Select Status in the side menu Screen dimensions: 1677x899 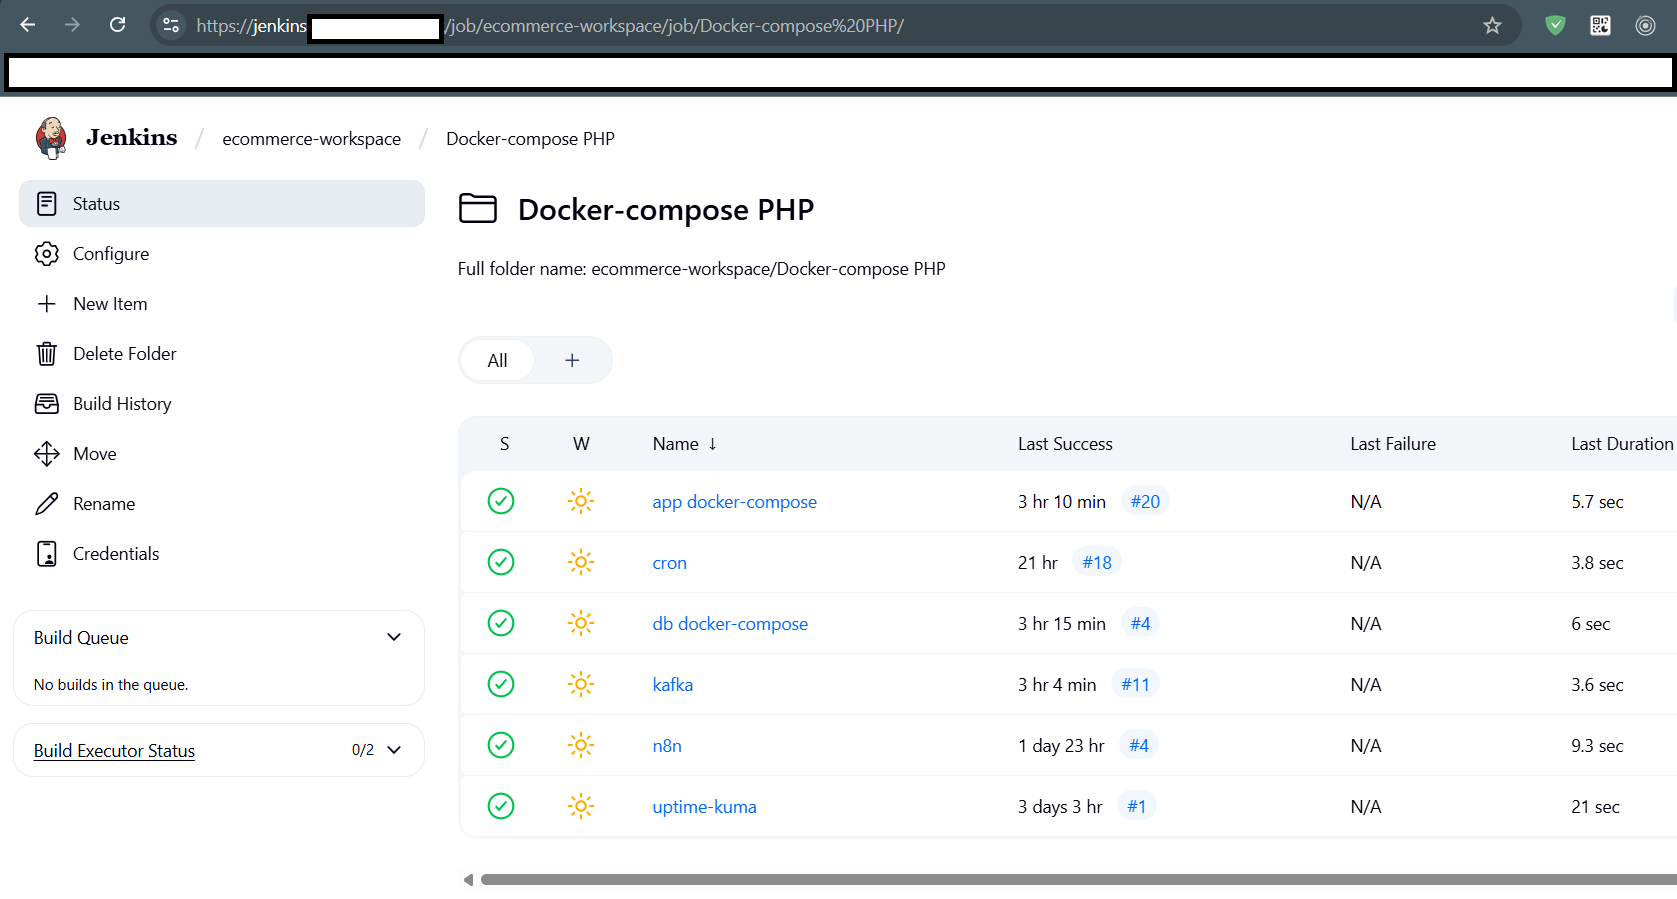(96, 204)
